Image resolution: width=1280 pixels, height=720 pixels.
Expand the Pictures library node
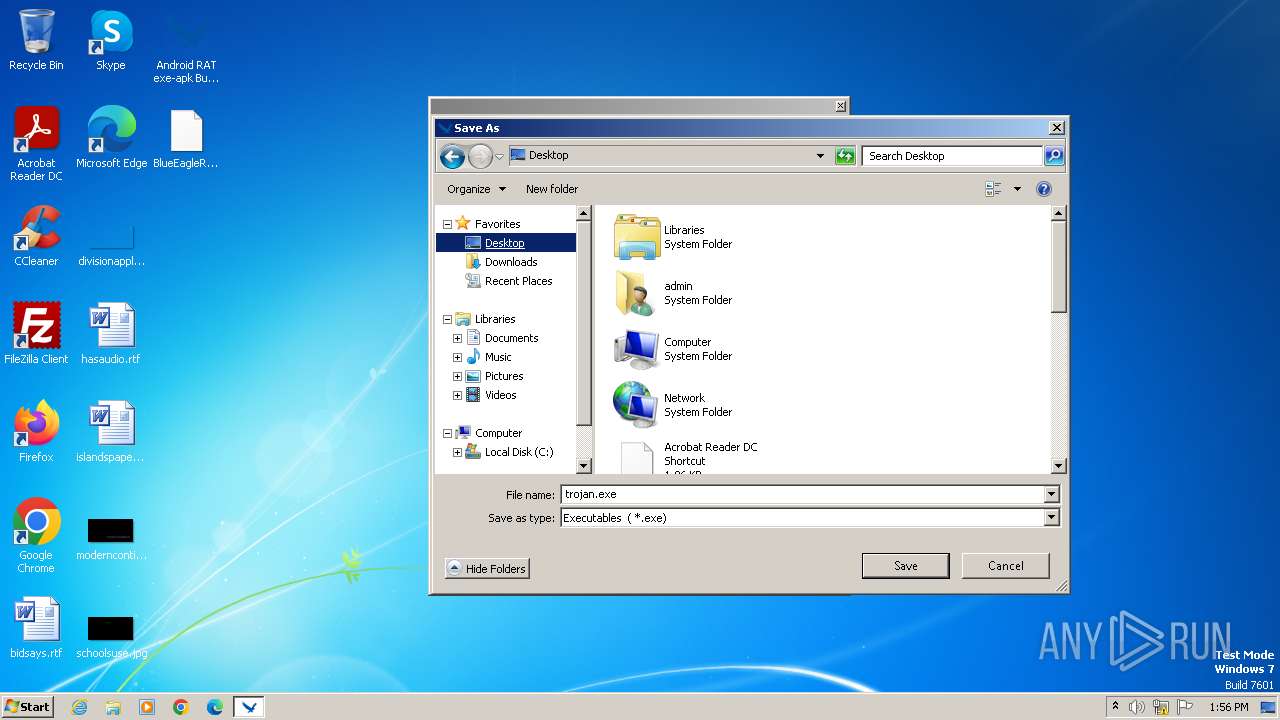(x=457, y=376)
